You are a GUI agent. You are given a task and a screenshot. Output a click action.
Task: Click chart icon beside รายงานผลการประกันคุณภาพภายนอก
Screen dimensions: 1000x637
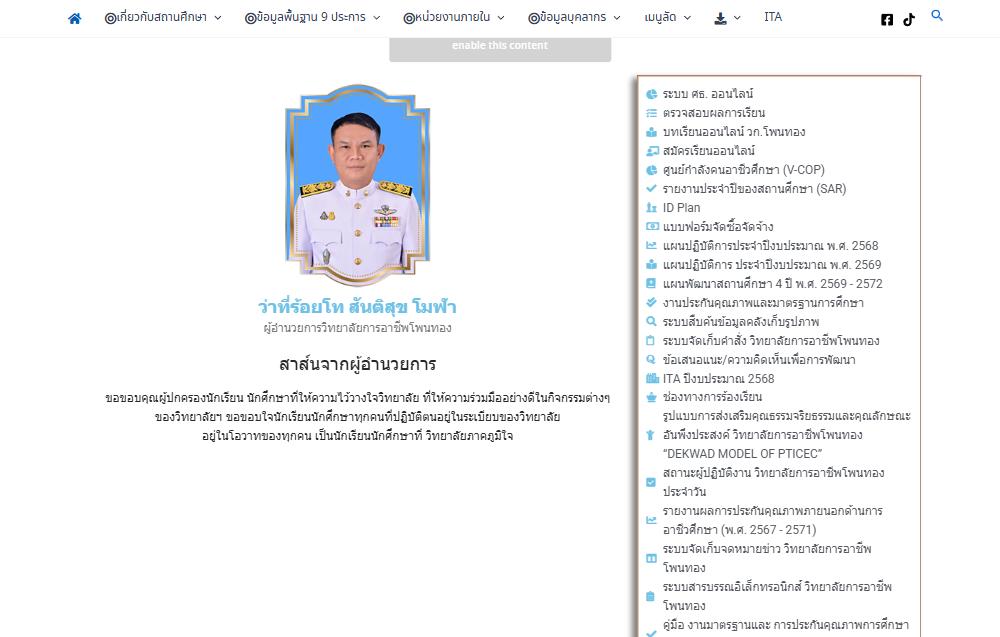651,520
